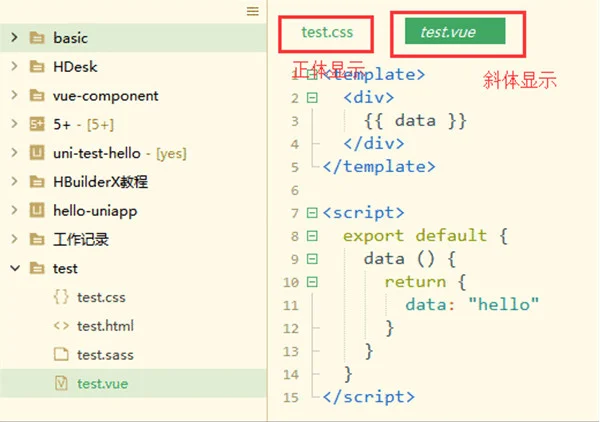
Task: Expand the 工作记录 folder
Action: coord(15,239)
